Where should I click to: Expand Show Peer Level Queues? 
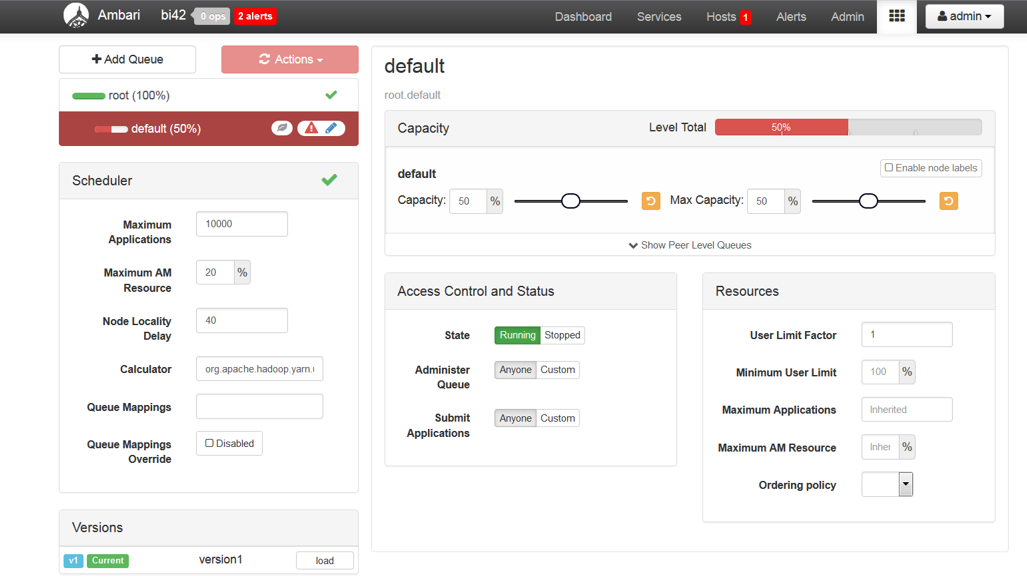(690, 245)
